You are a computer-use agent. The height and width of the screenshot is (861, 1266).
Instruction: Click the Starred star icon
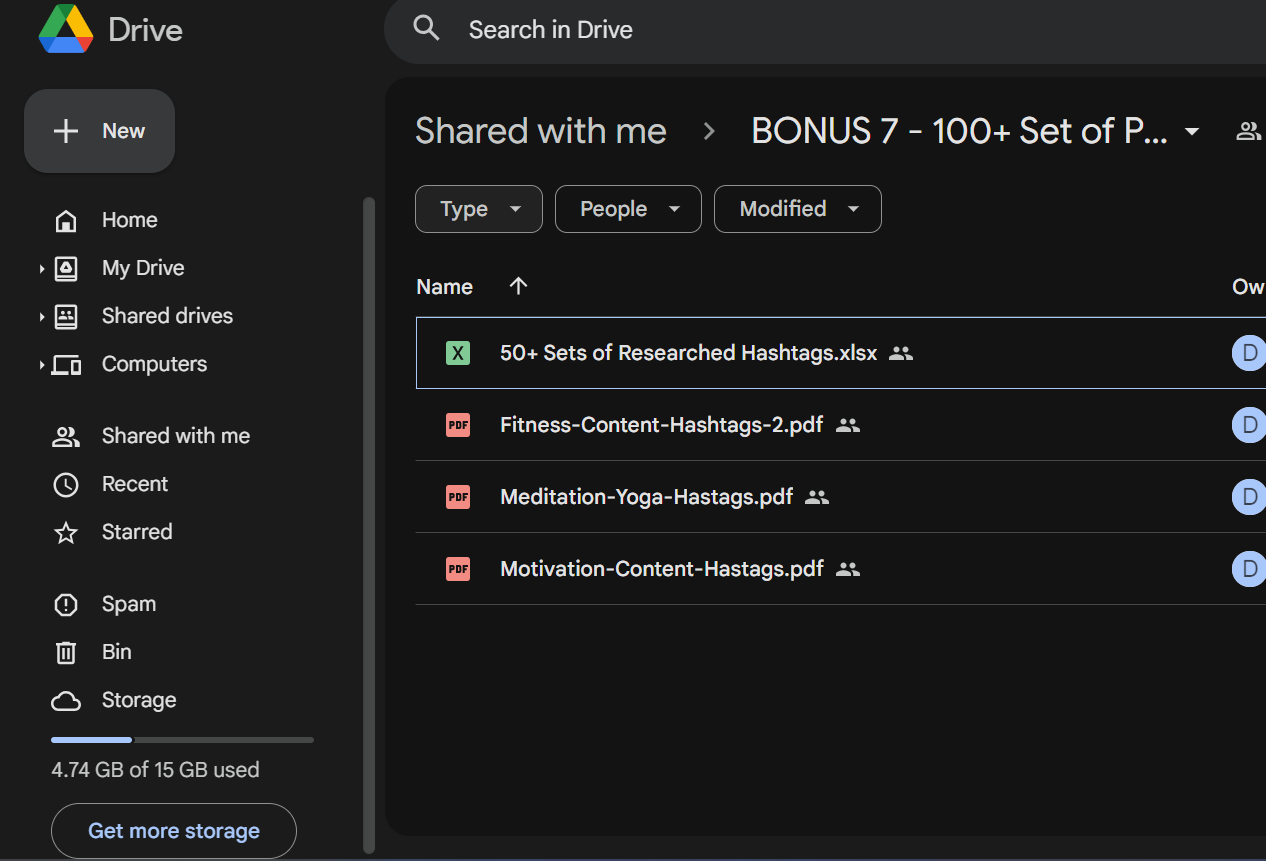pyautogui.click(x=66, y=532)
